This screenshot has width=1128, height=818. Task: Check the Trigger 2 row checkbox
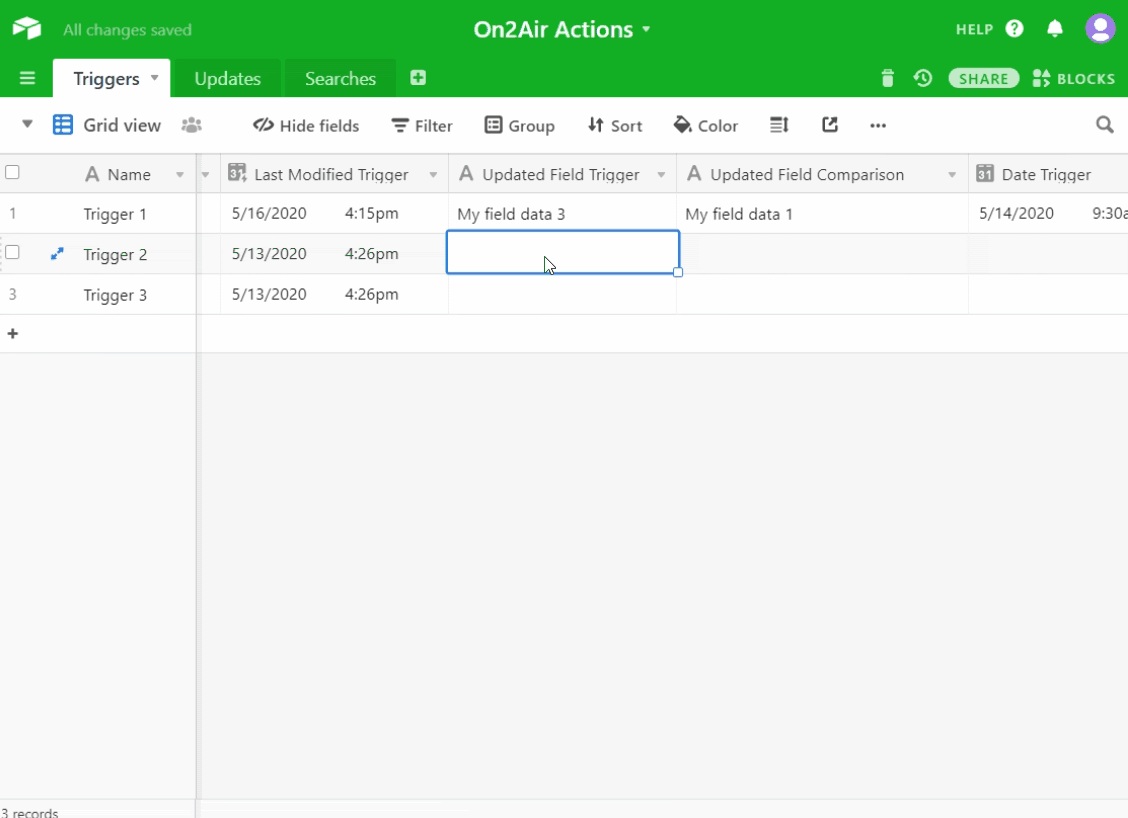(13, 253)
